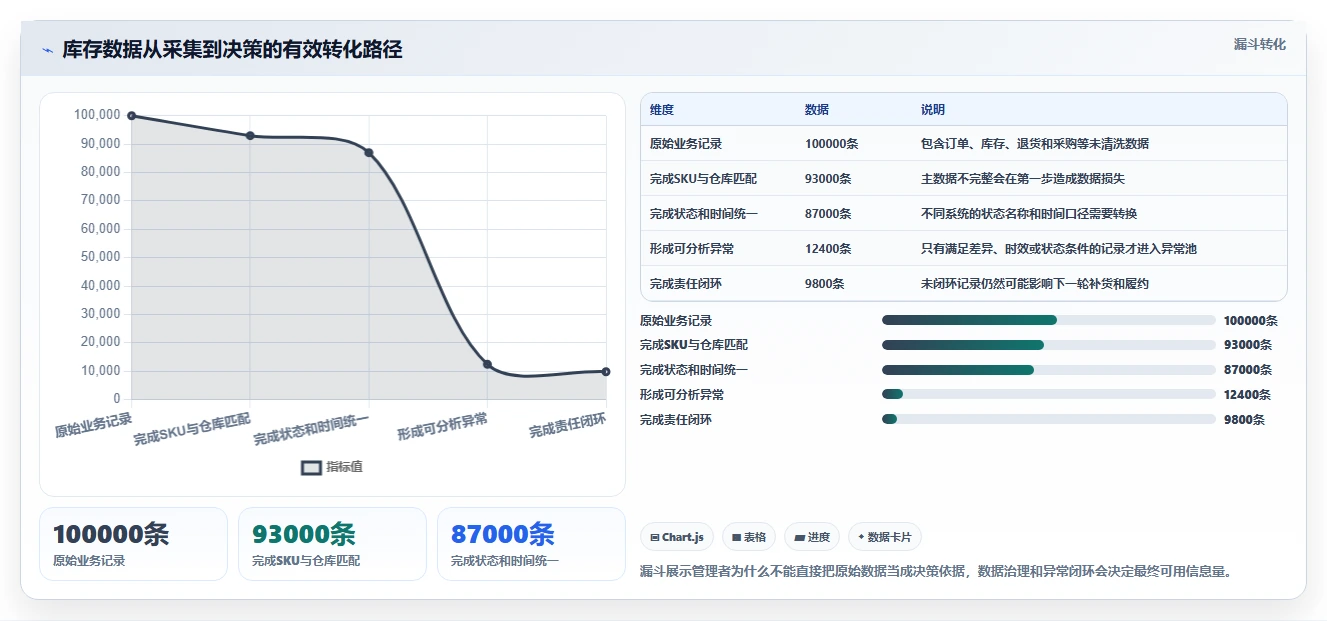Screen dimensions: 1327x621
Task: Click the 9800条 value beside its progress bar
Action: pyautogui.click(x=1244, y=420)
